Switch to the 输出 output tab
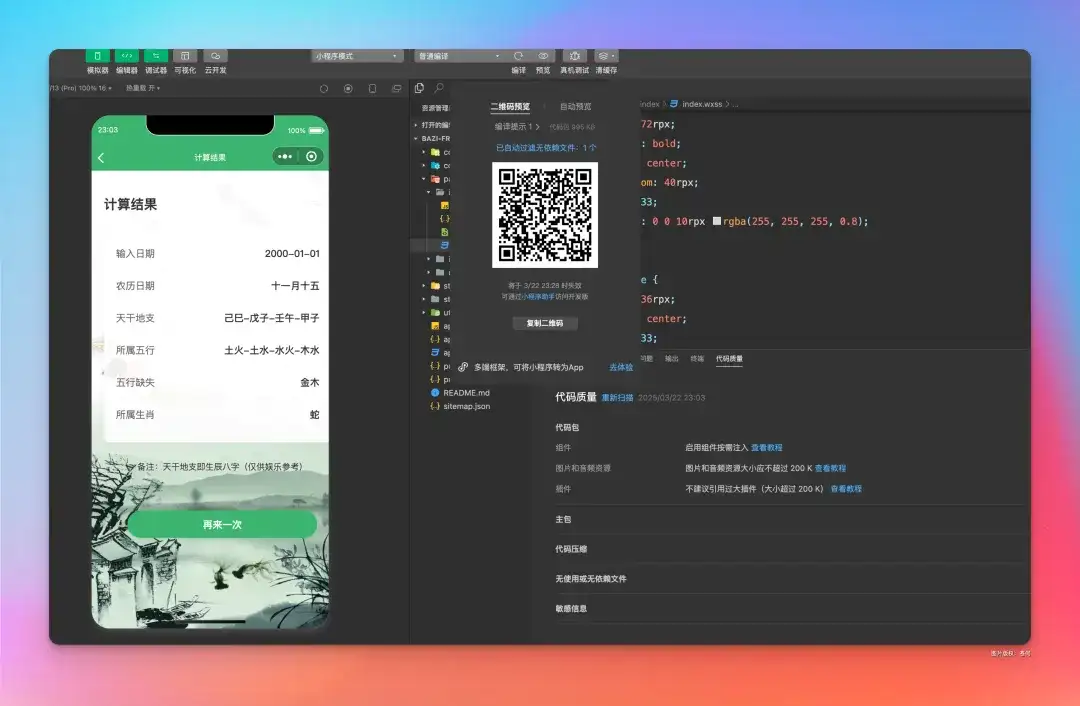1080x706 pixels. click(x=672, y=358)
